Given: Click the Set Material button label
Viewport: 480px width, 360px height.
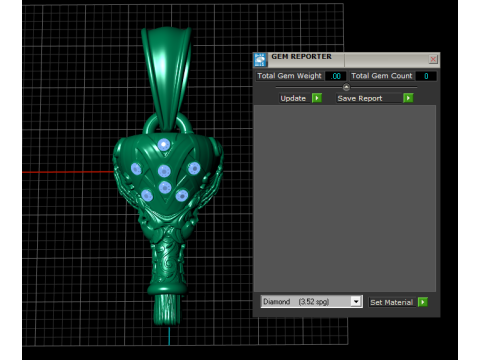Looking at the screenshot, I should coord(392,302).
